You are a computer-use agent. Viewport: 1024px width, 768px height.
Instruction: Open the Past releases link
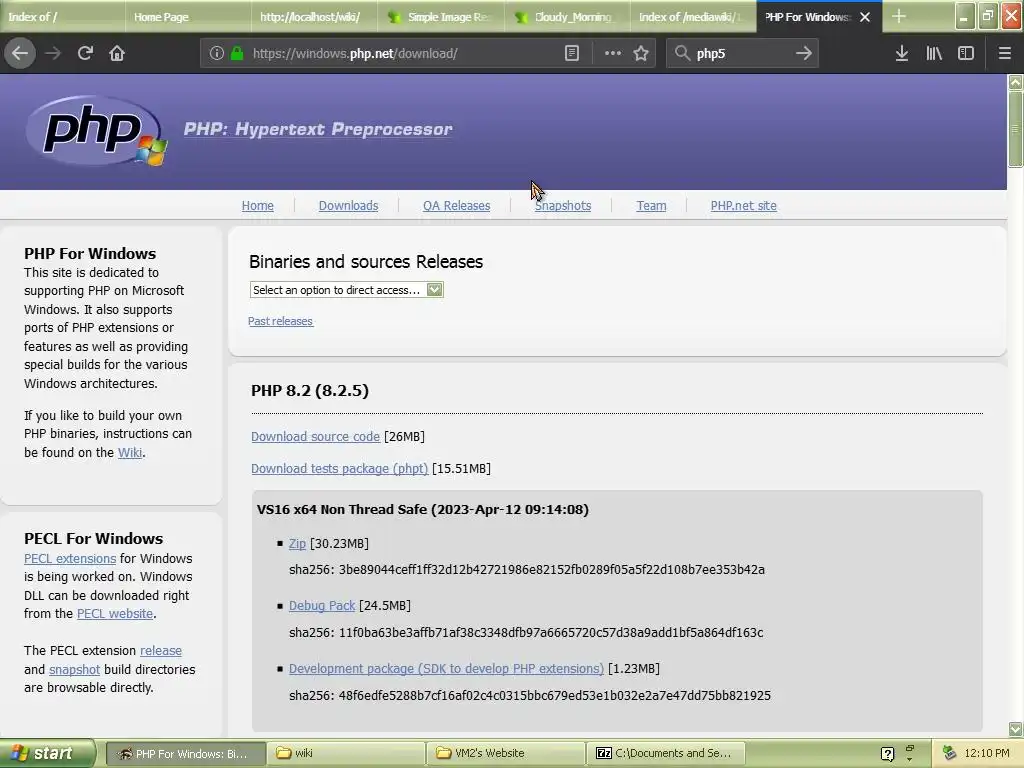[280, 321]
